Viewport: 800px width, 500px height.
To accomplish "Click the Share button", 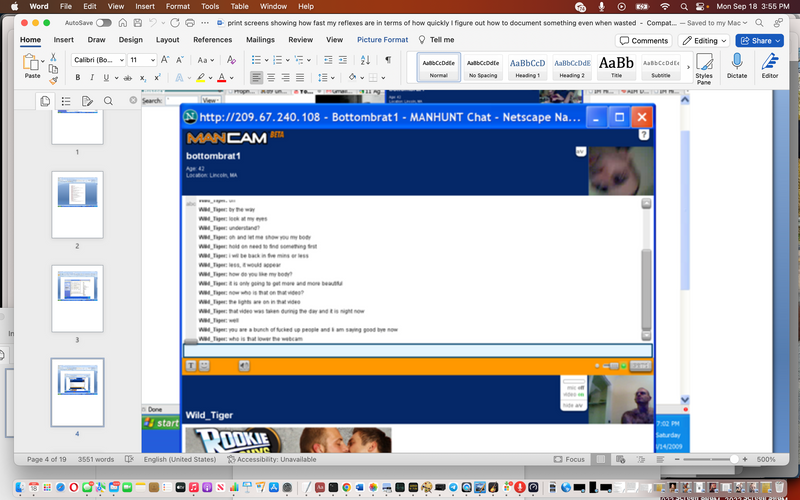I will pos(759,41).
